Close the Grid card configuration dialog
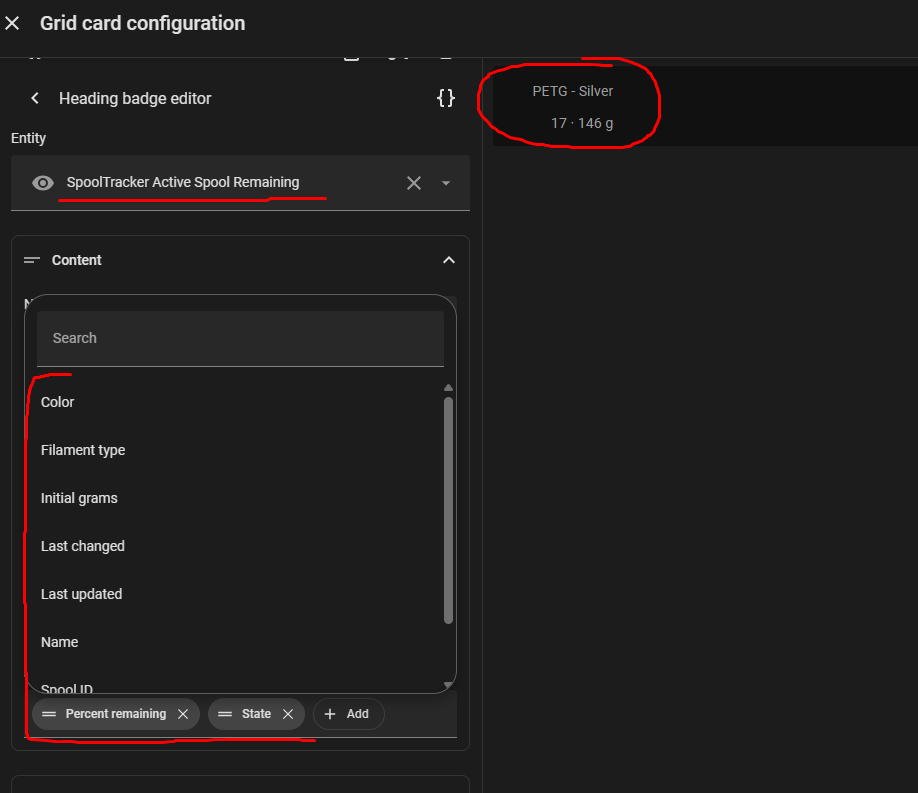Viewport: 918px width, 793px height. [x=13, y=23]
